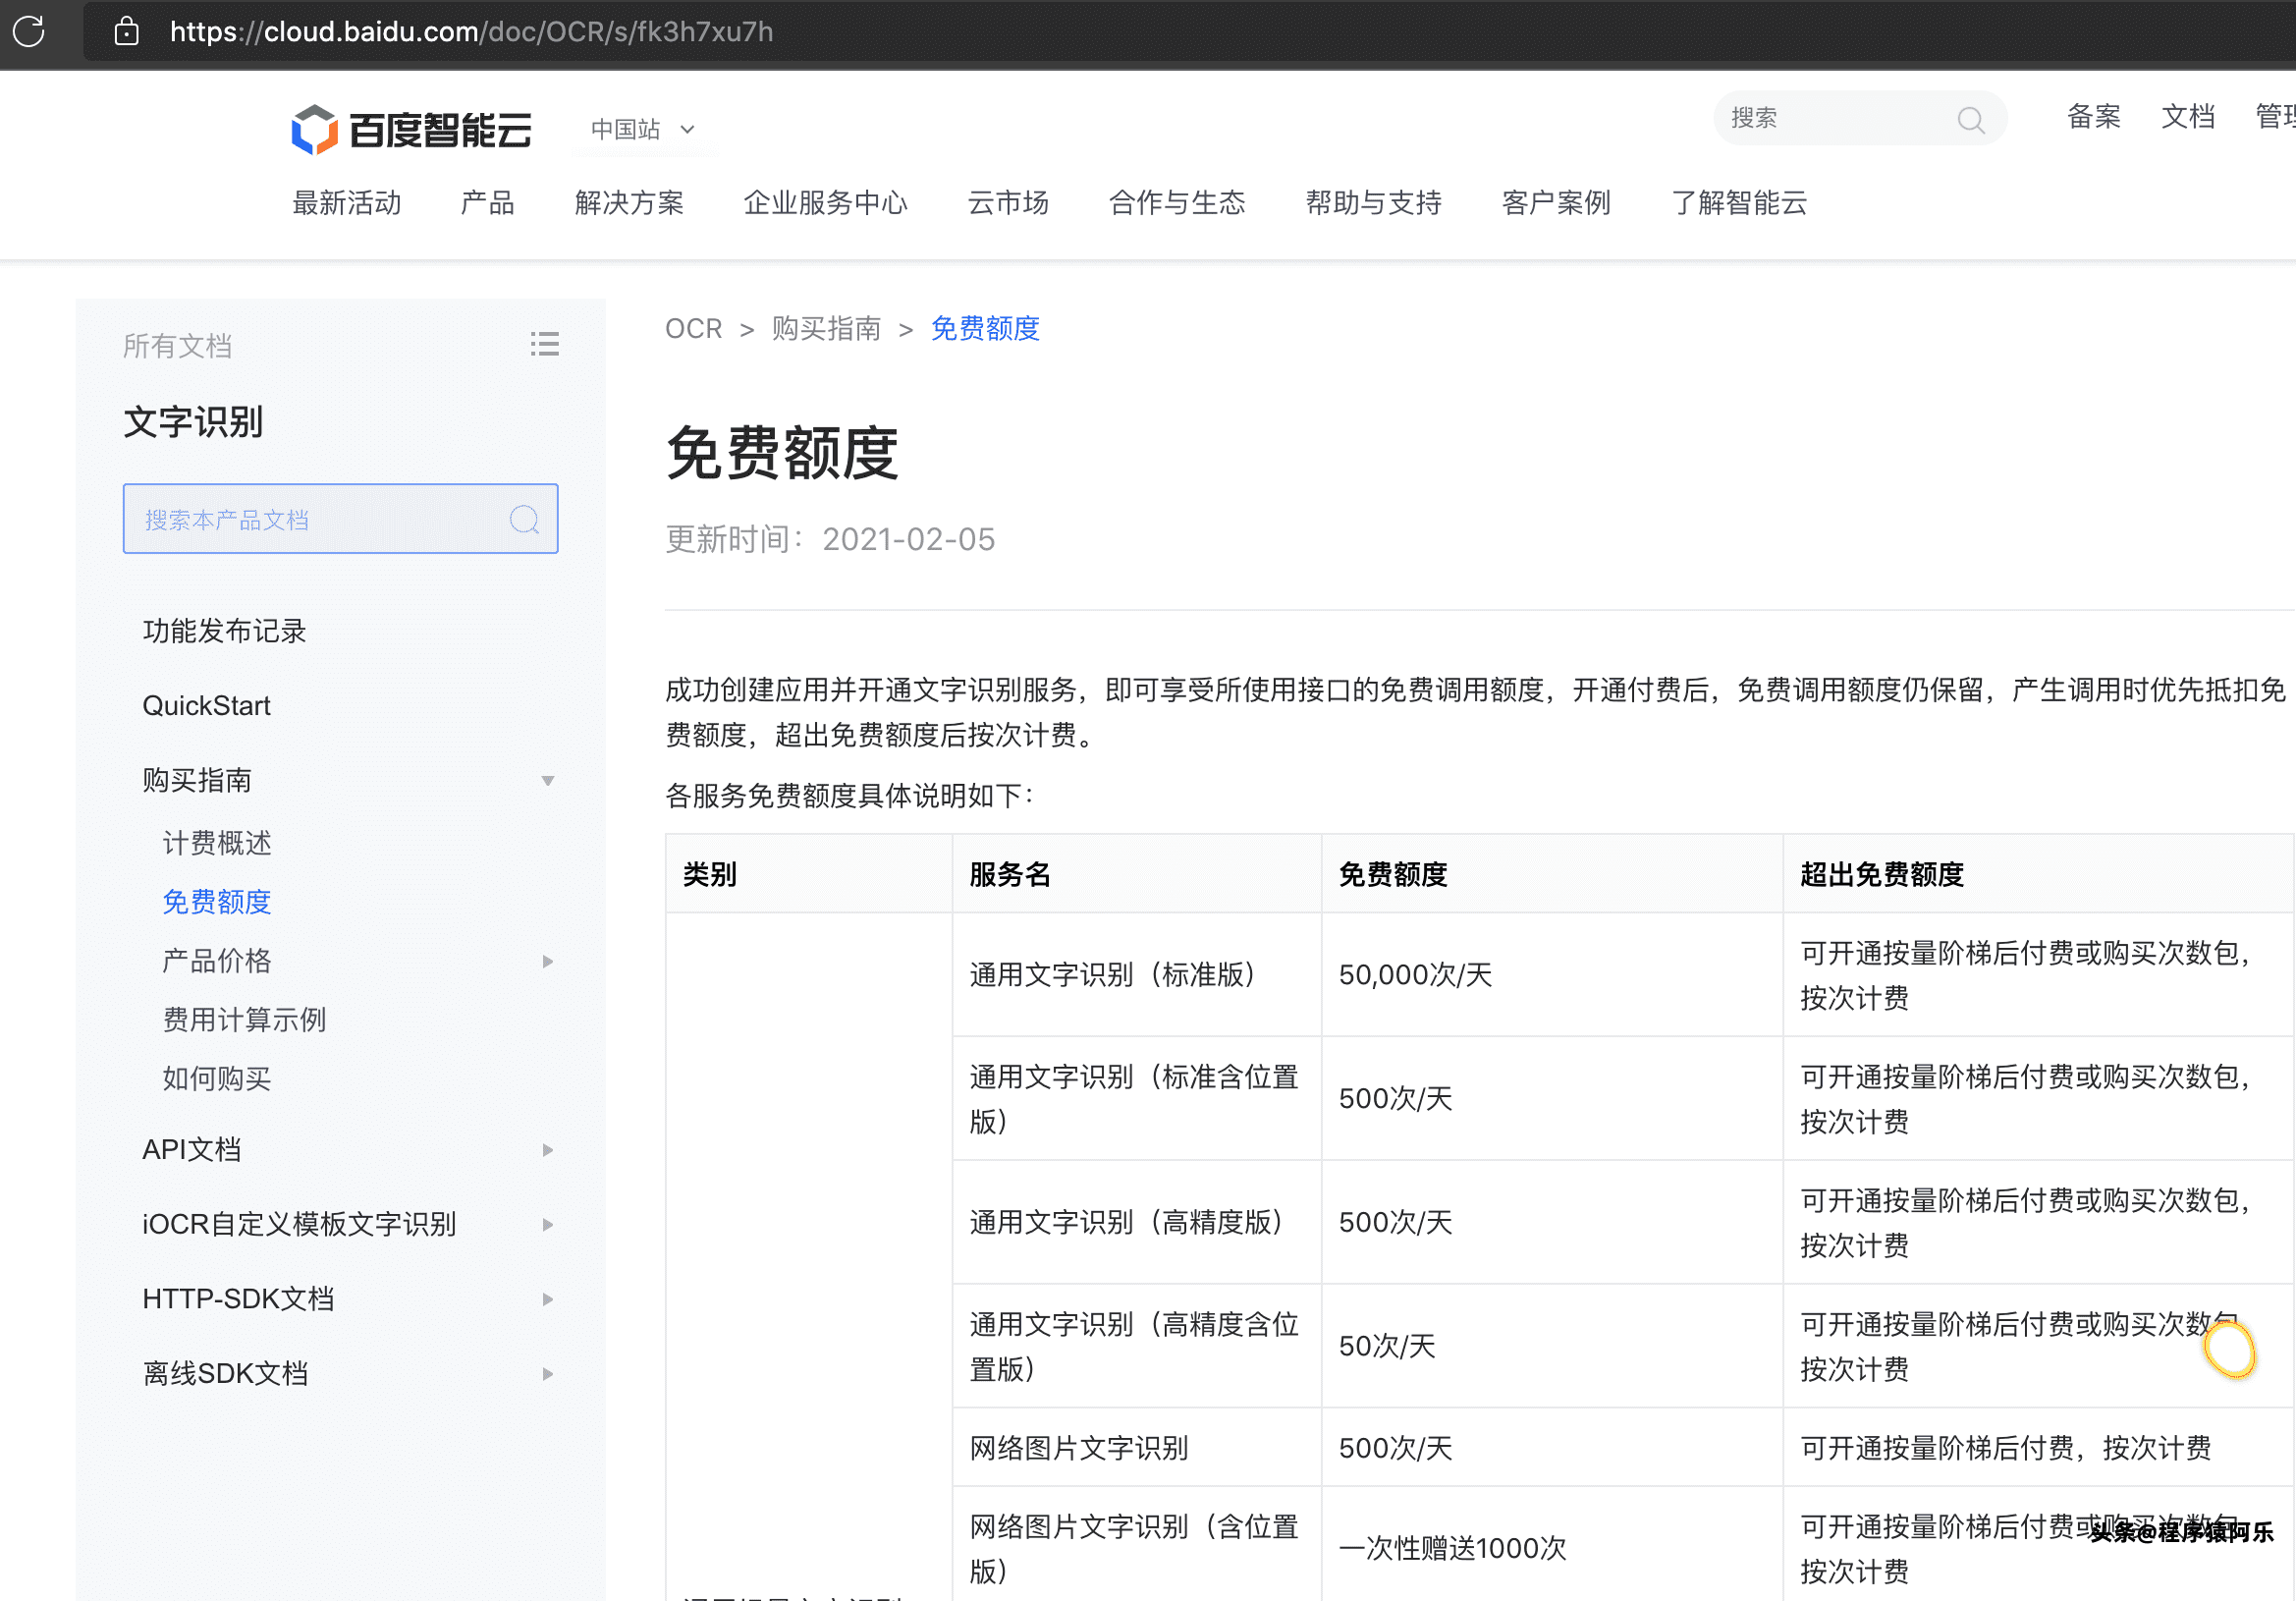Image resolution: width=2296 pixels, height=1601 pixels.
Task: Open HTTP-SDK文档 in the sidebar
Action: tap(238, 1299)
